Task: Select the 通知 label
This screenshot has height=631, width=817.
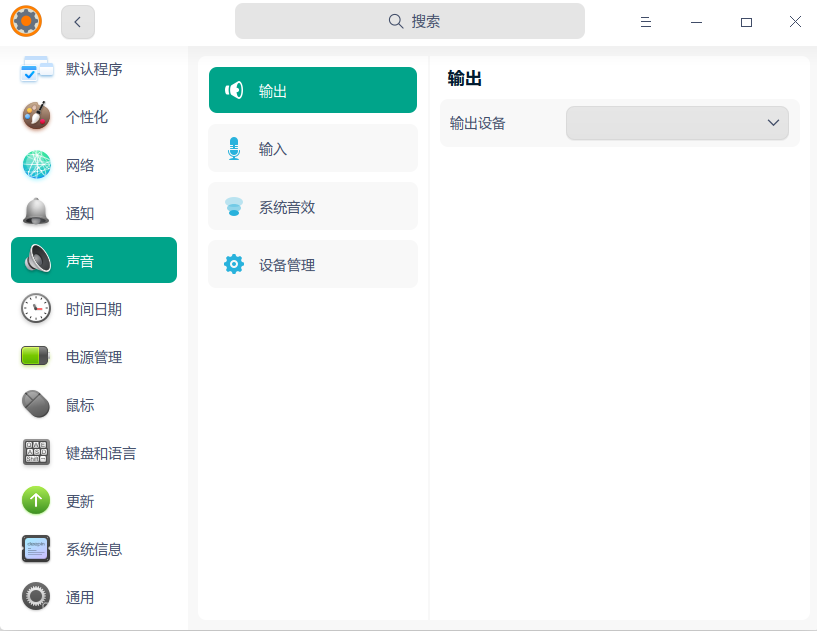Action: tap(80, 213)
